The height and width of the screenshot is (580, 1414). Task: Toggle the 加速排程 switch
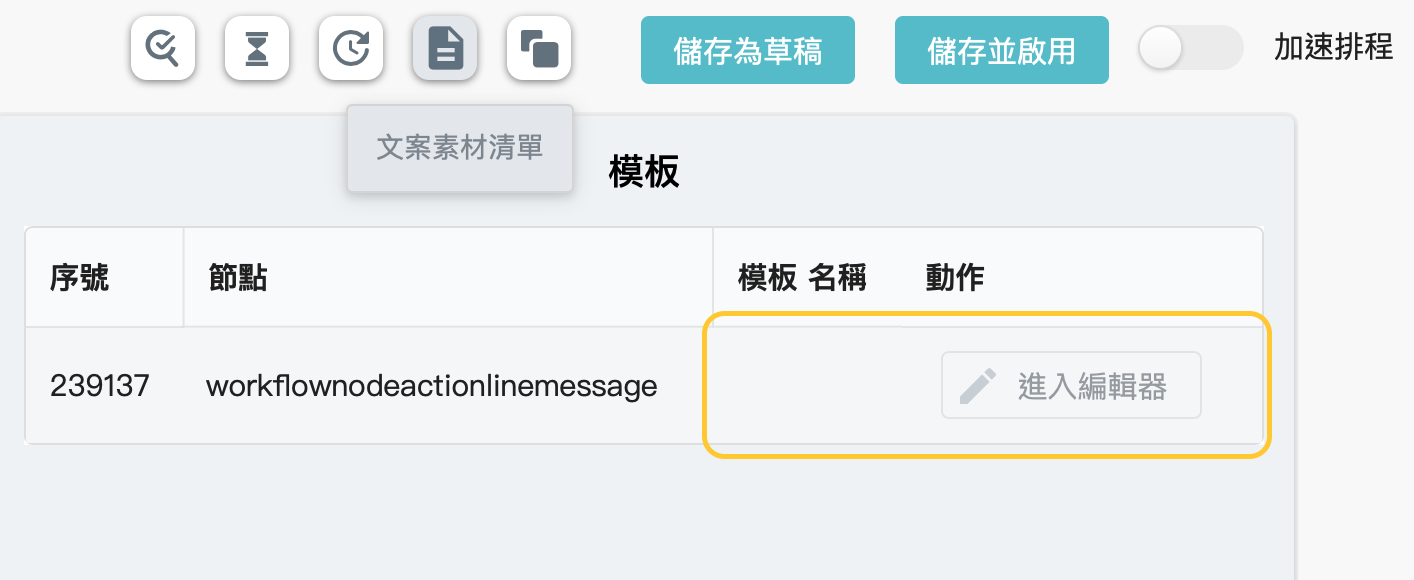1190,48
